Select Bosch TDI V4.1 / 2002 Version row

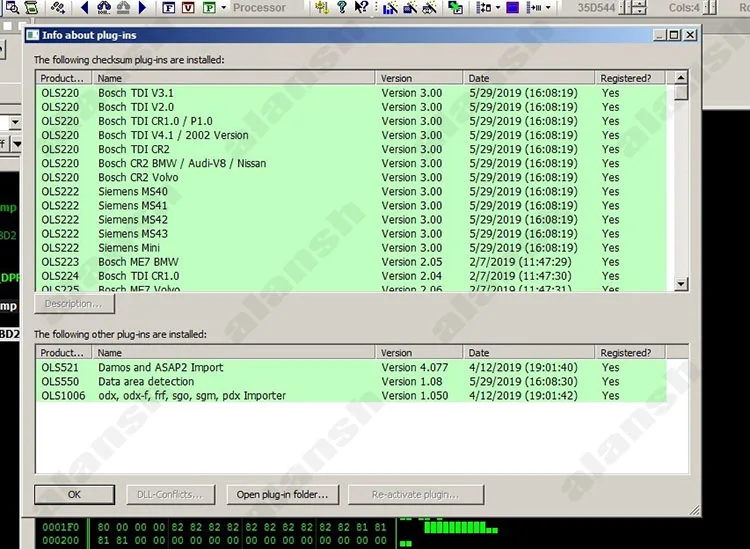click(x=351, y=135)
